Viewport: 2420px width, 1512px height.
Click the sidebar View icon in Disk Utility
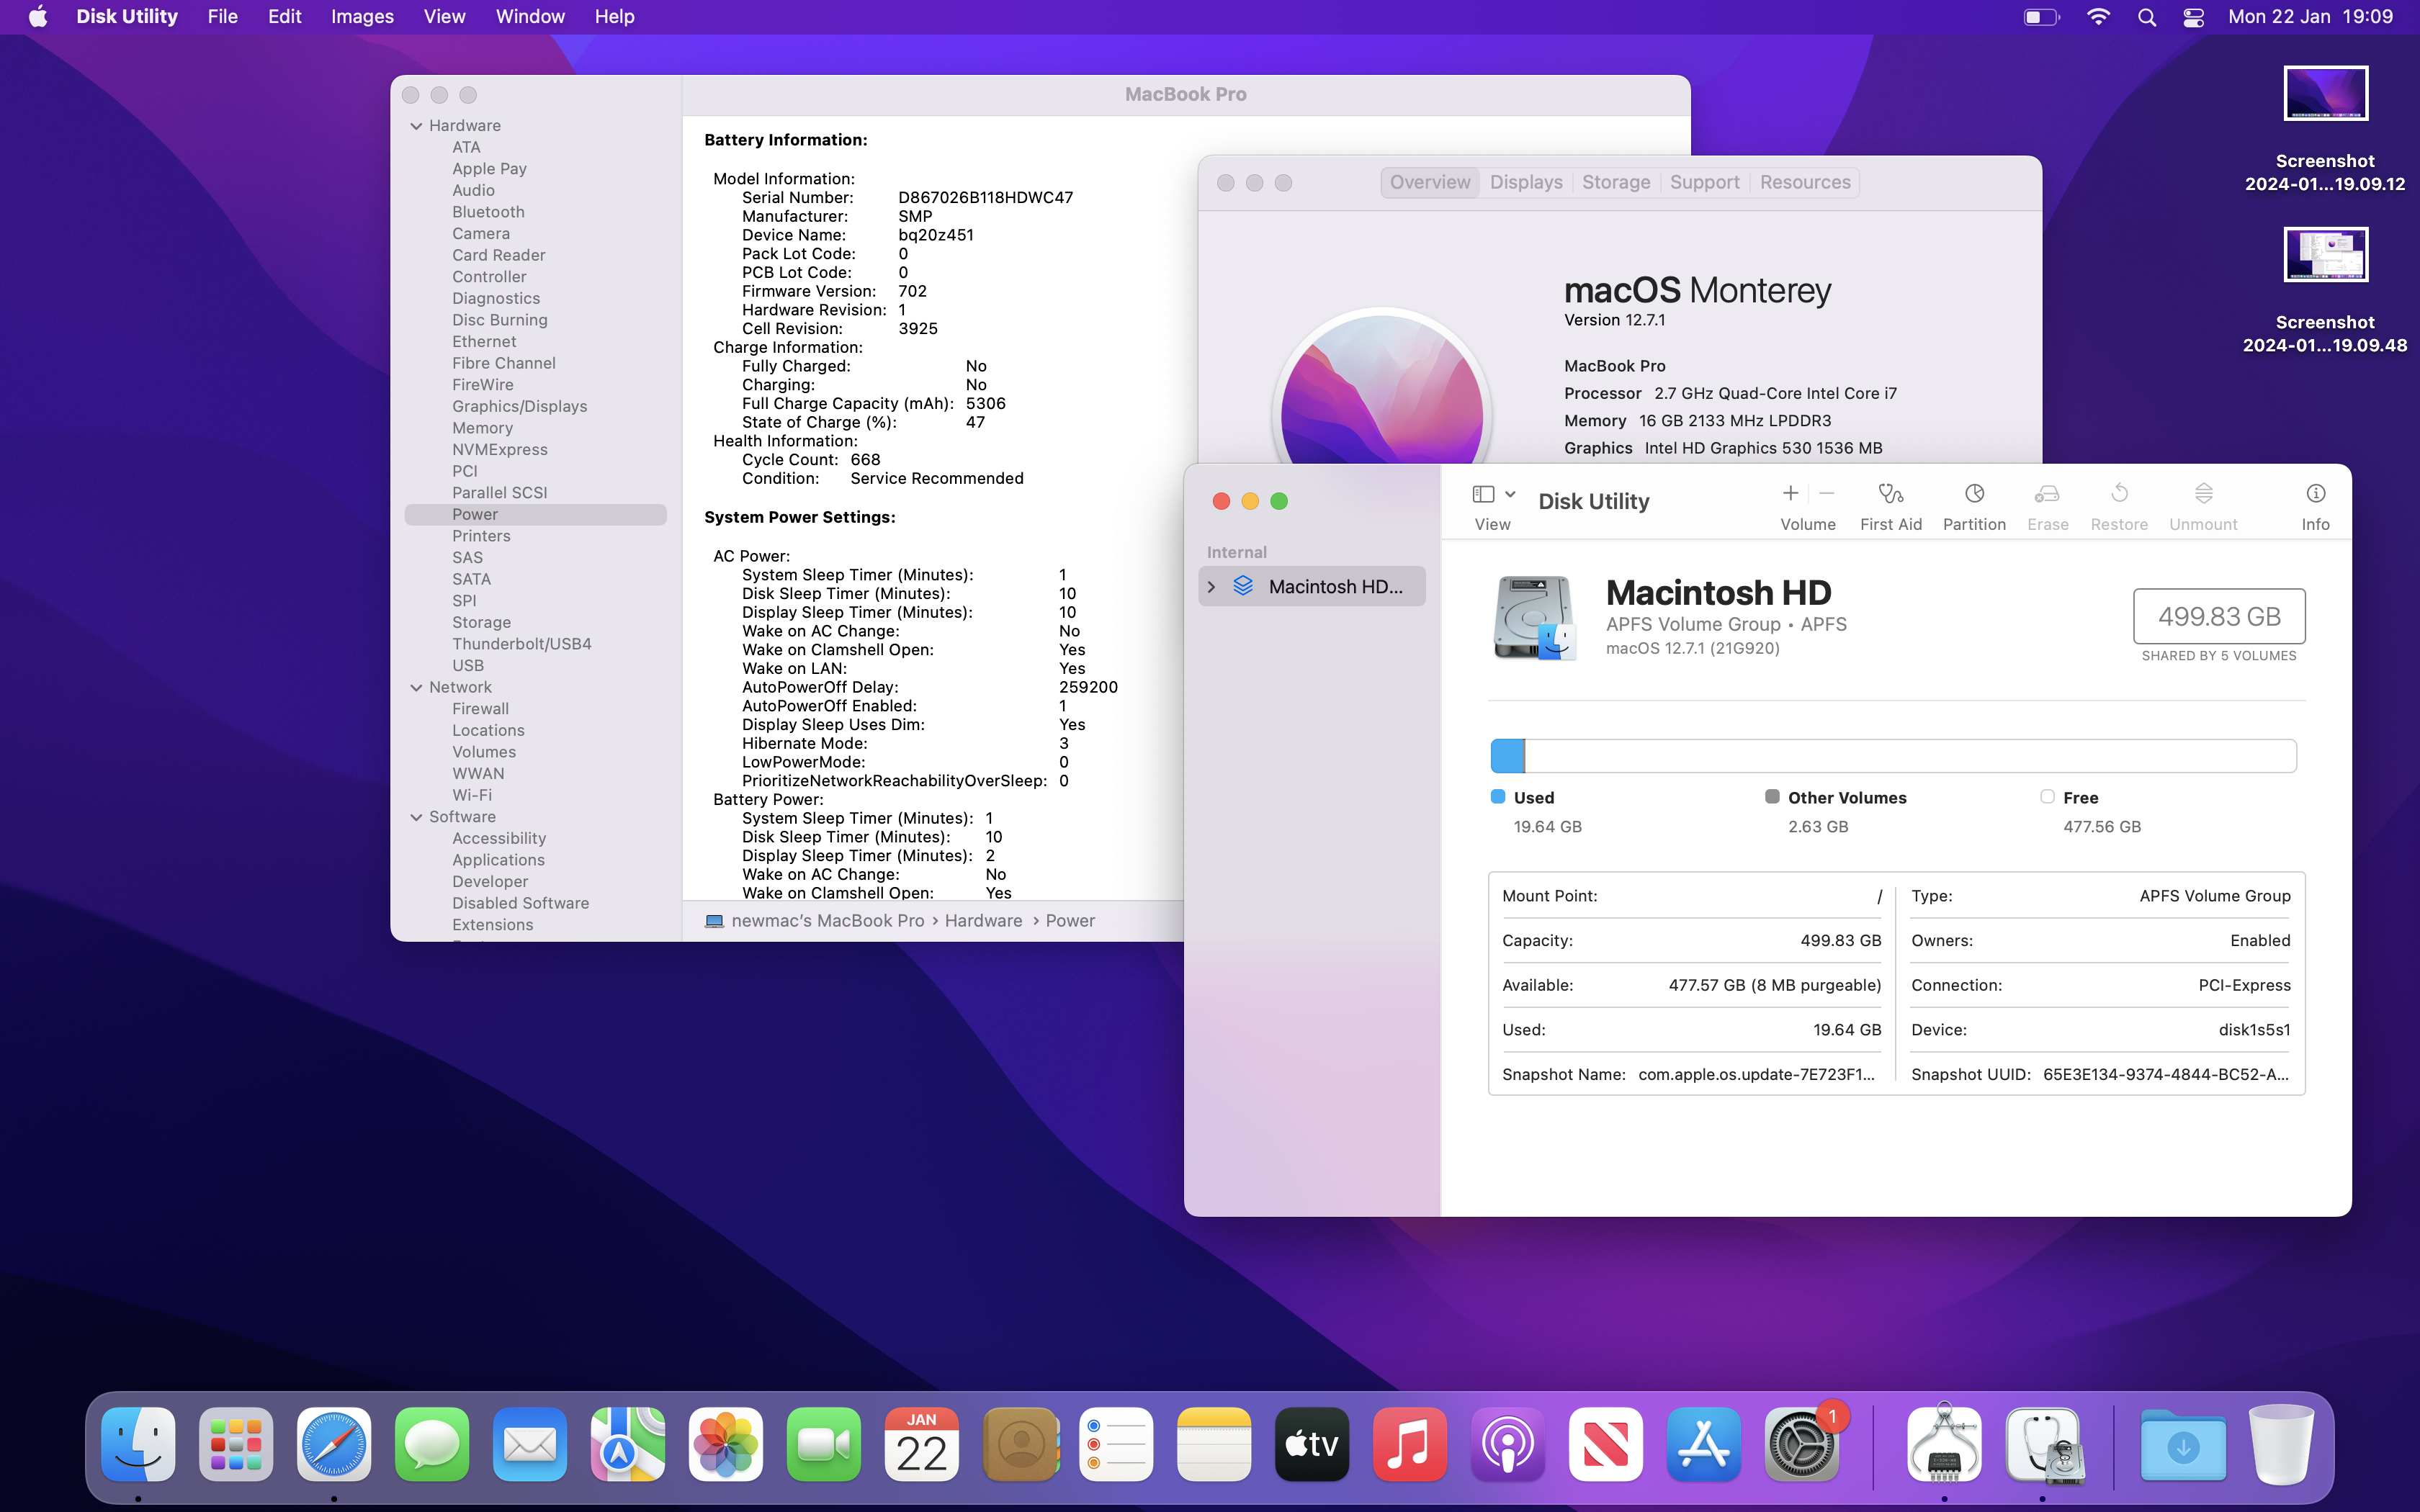coord(1483,494)
